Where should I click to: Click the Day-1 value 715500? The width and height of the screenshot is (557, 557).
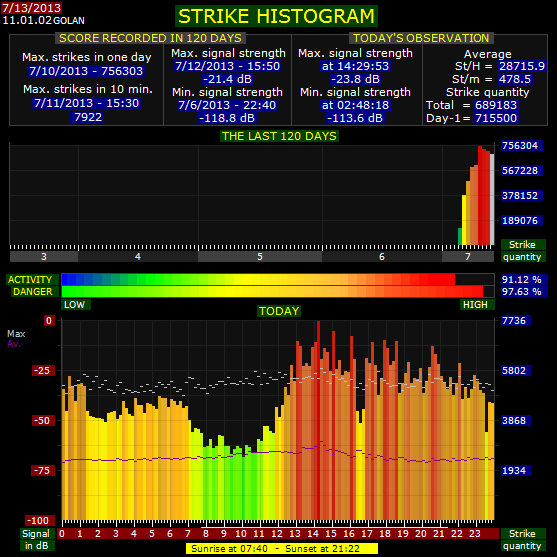coord(496,118)
